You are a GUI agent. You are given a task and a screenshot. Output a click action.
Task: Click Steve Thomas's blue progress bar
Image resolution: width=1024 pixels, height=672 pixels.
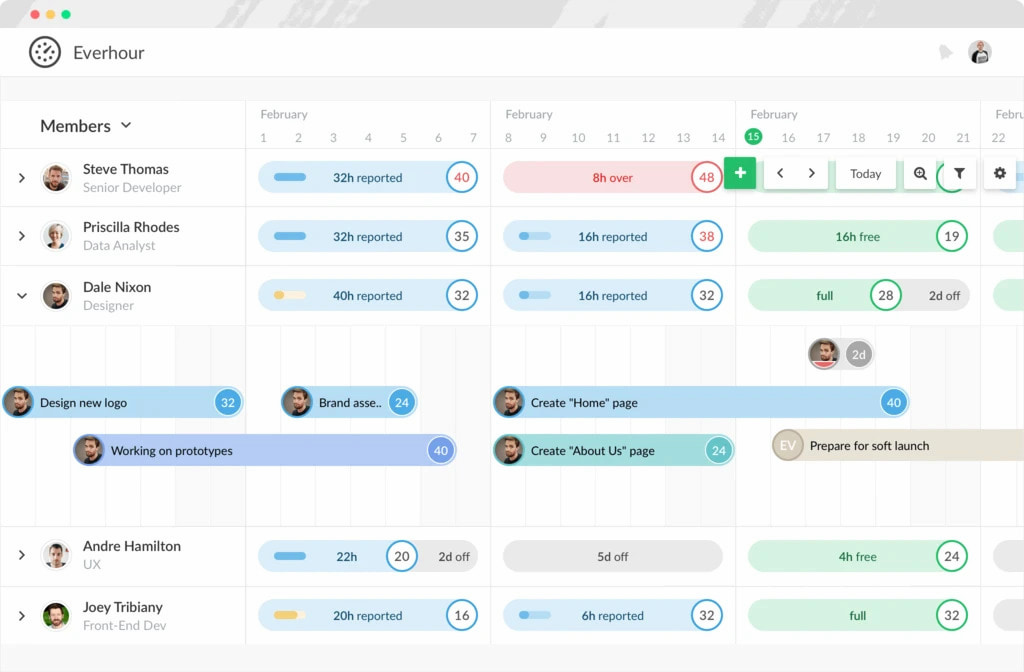(x=290, y=177)
